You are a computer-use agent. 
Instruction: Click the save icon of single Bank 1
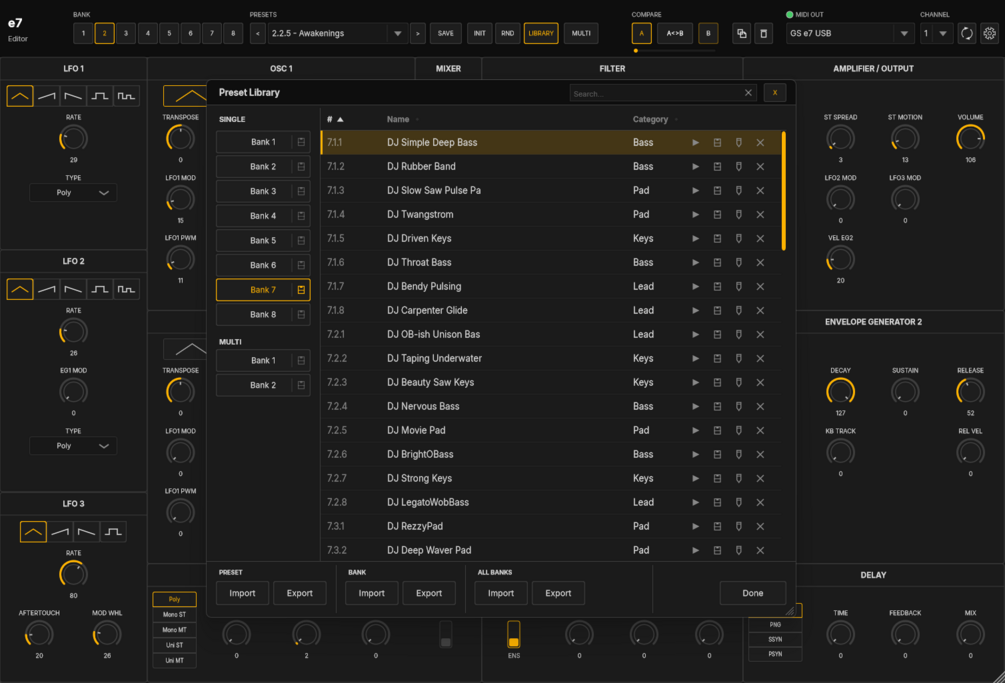click(x=301, y=142)
